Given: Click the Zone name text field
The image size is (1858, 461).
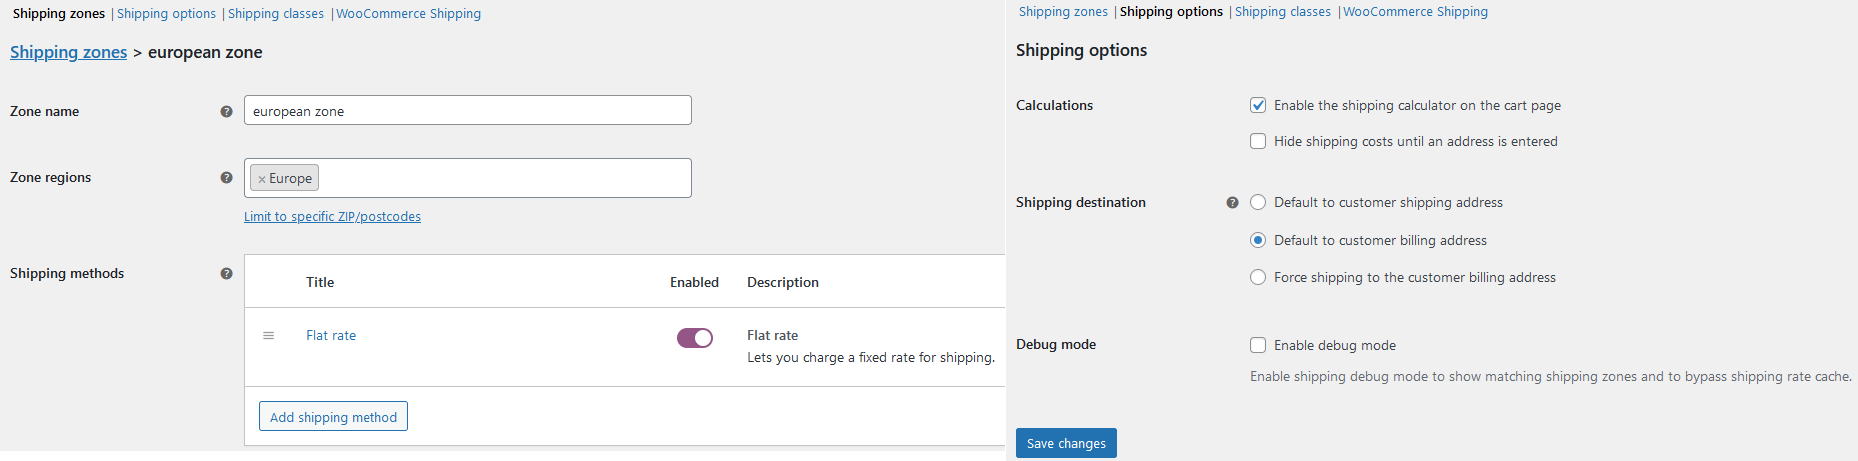Looking at the screenshot, I should coord(467,110).
